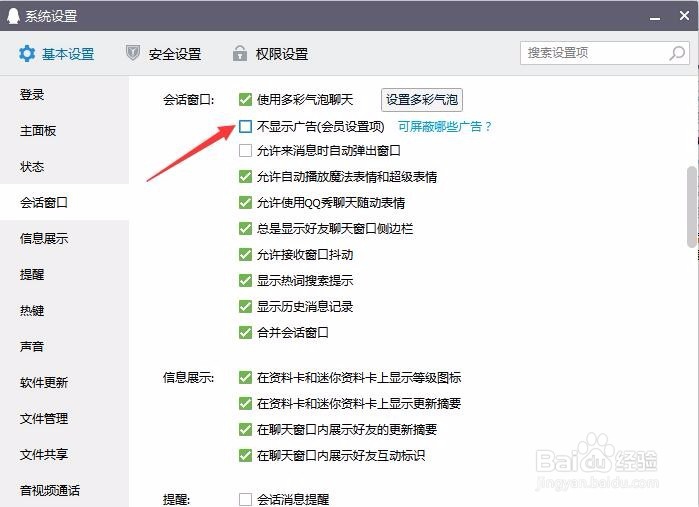699x507 pixels.
Task: Open 软件更新 in the sidebar
Action: coord(65,383)
